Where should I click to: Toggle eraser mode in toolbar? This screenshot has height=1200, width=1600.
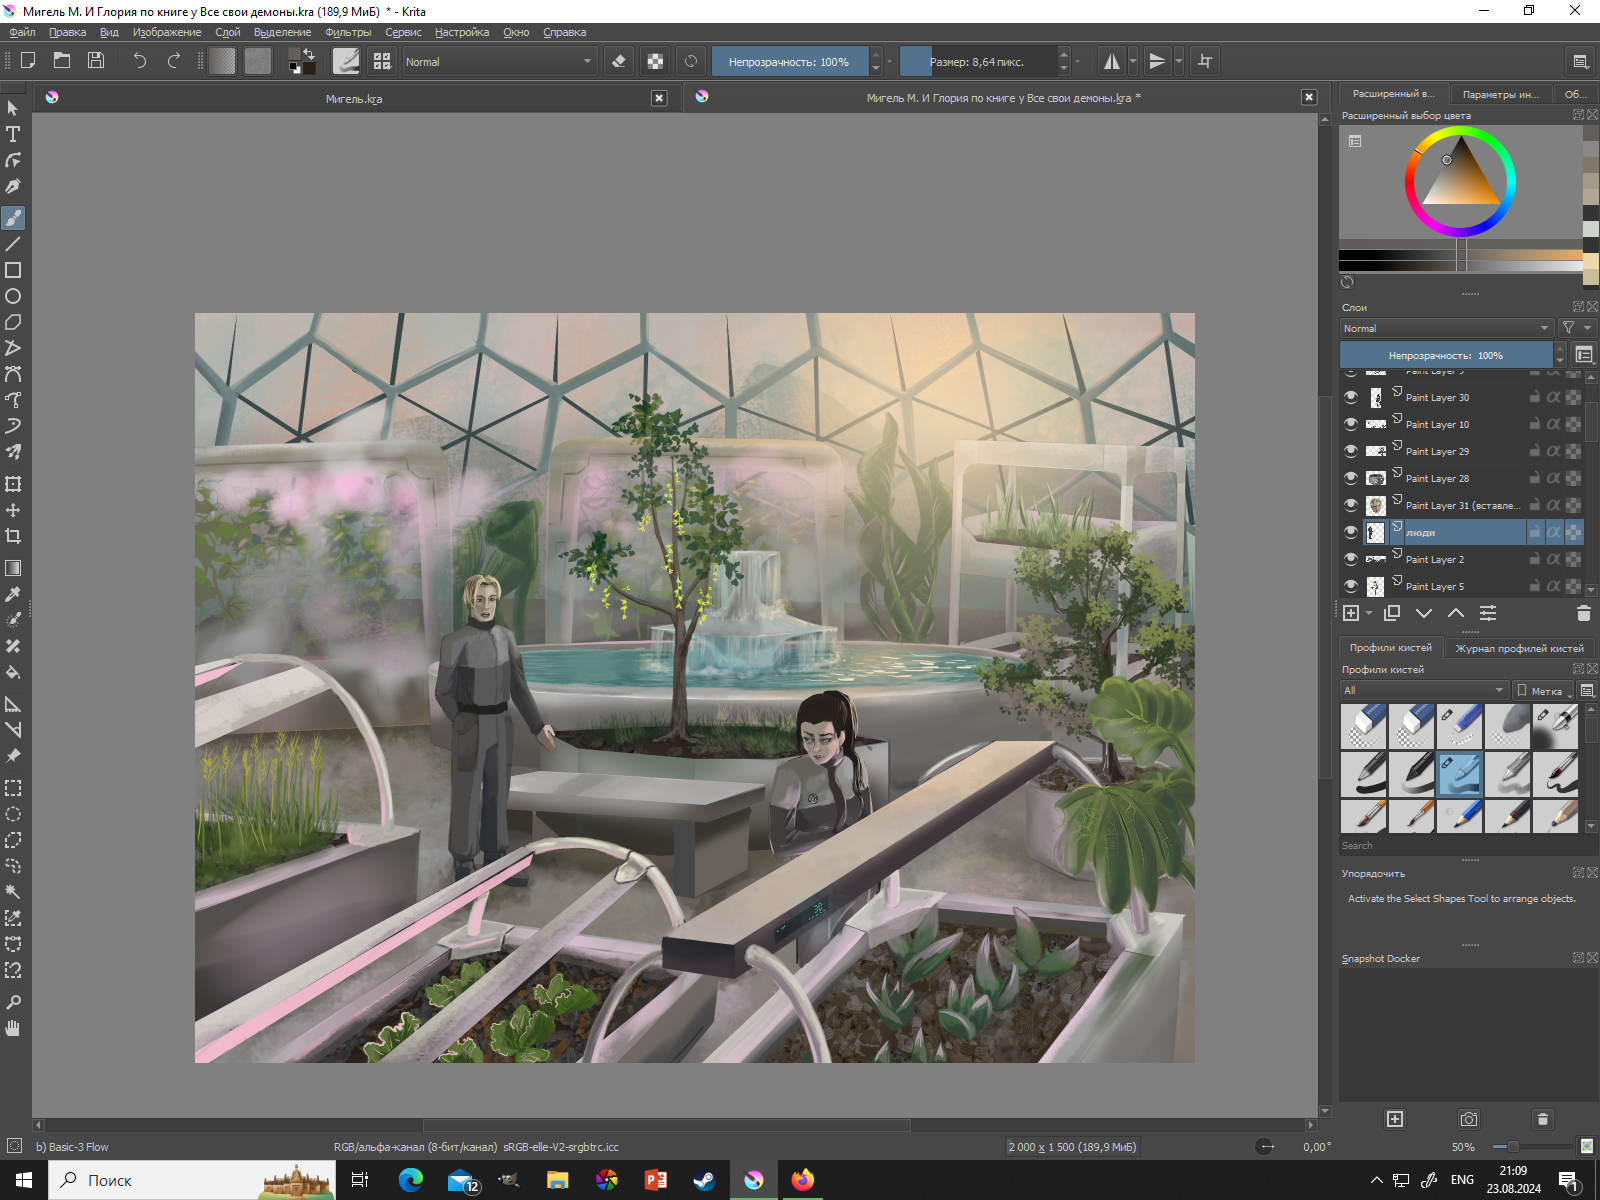click(x=619, y=61)
